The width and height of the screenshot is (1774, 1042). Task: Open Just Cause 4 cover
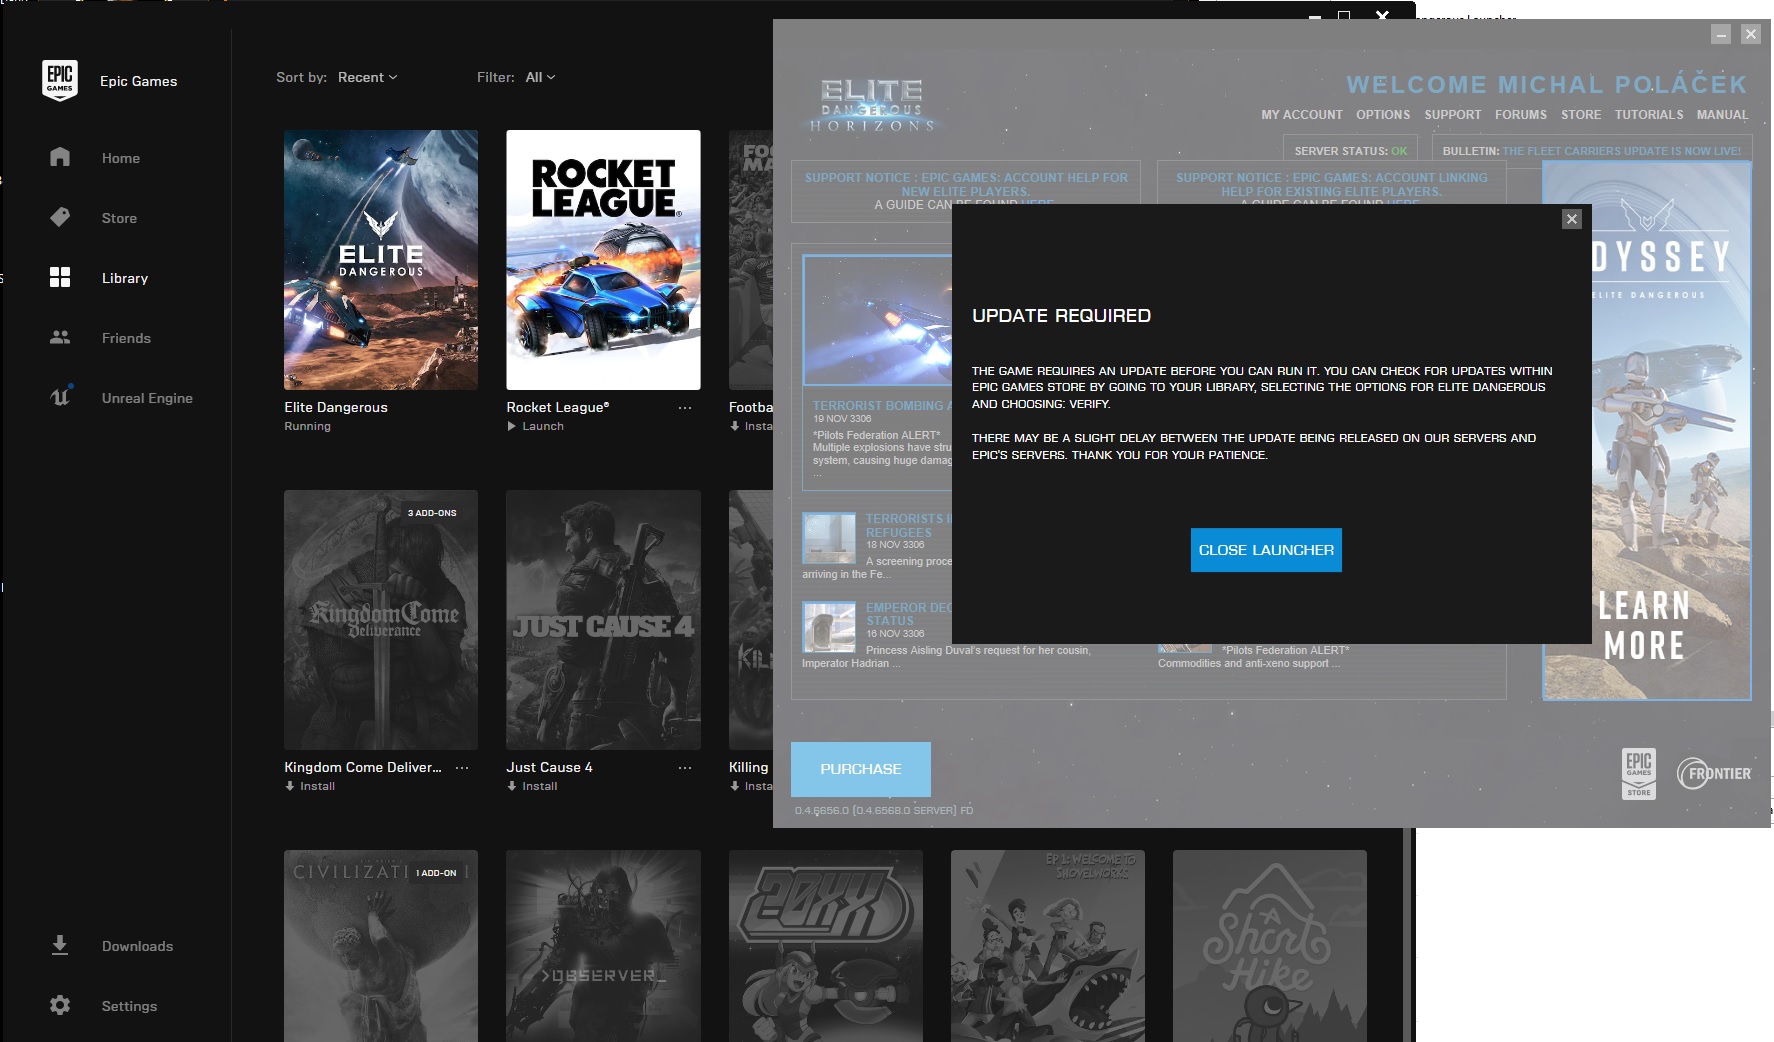point(603,620)
